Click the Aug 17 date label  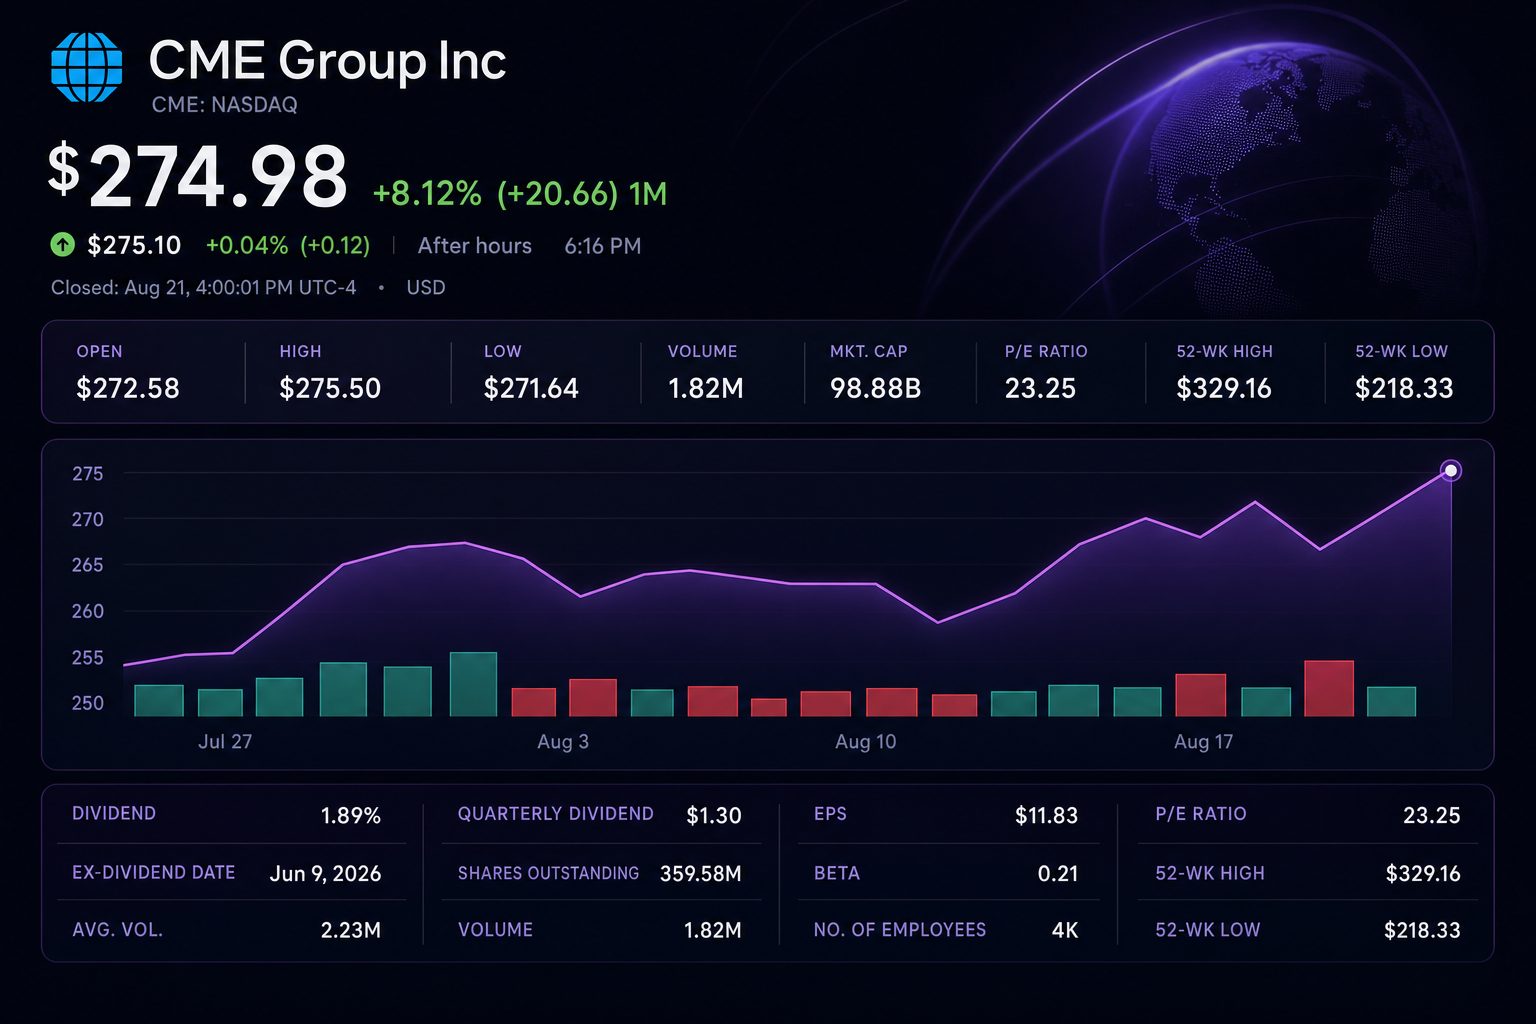[1204, 742]
